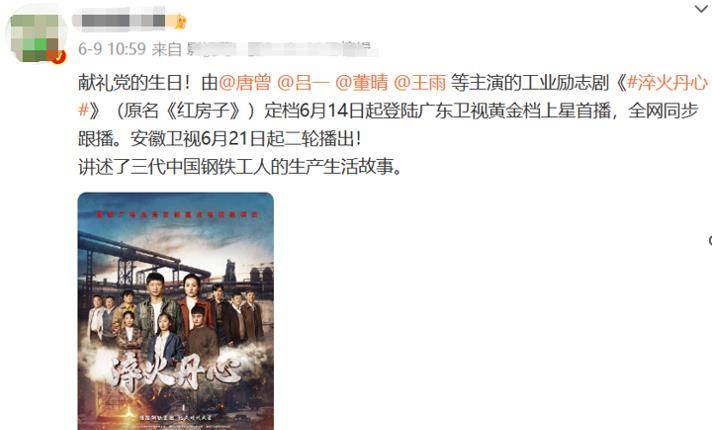This screenshot has width=712, height=430.
Task: Click the partially visible icon at right edge
Action: tap(710, 240)
